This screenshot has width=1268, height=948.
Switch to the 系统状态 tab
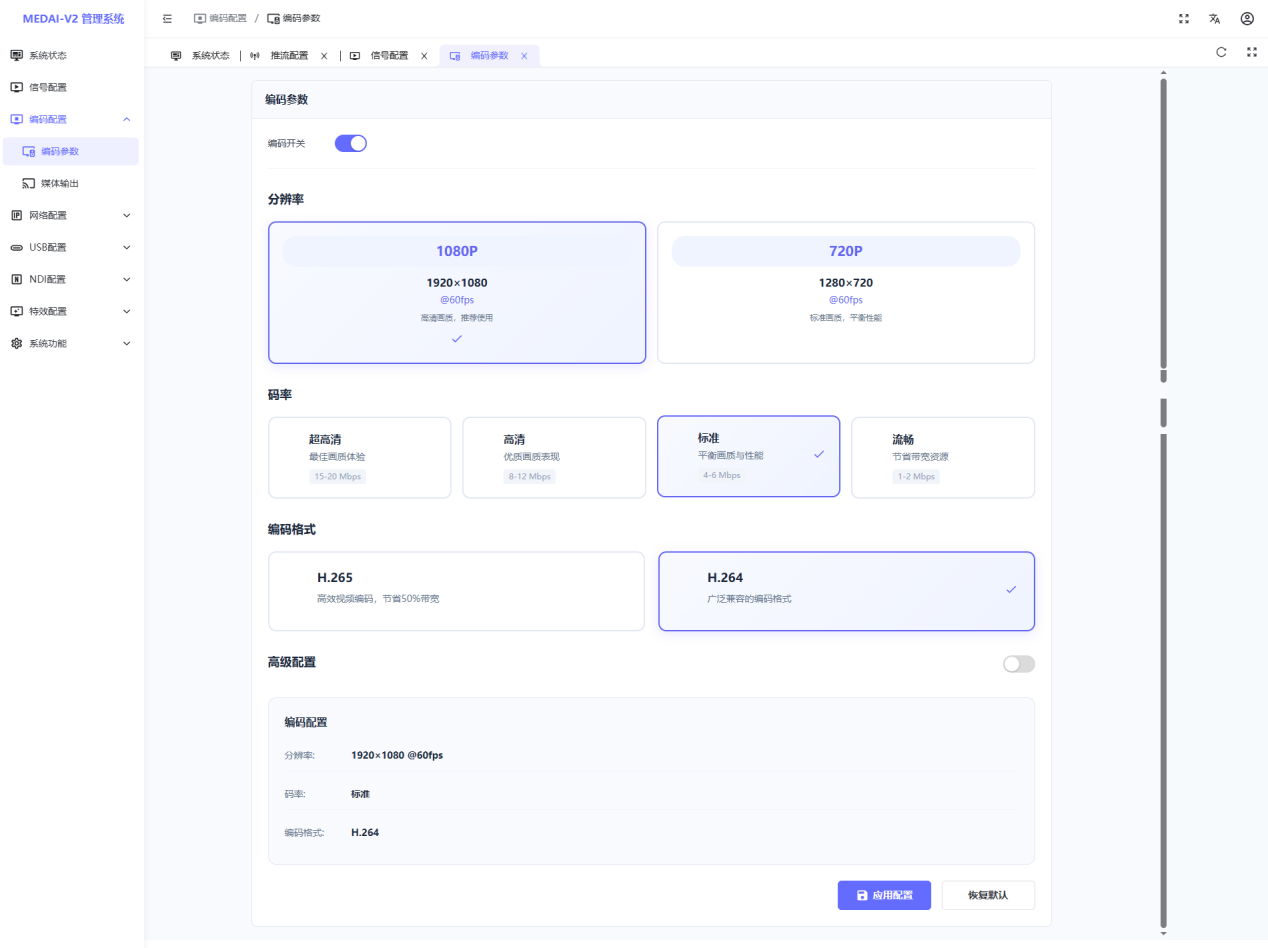pos(201,56)
